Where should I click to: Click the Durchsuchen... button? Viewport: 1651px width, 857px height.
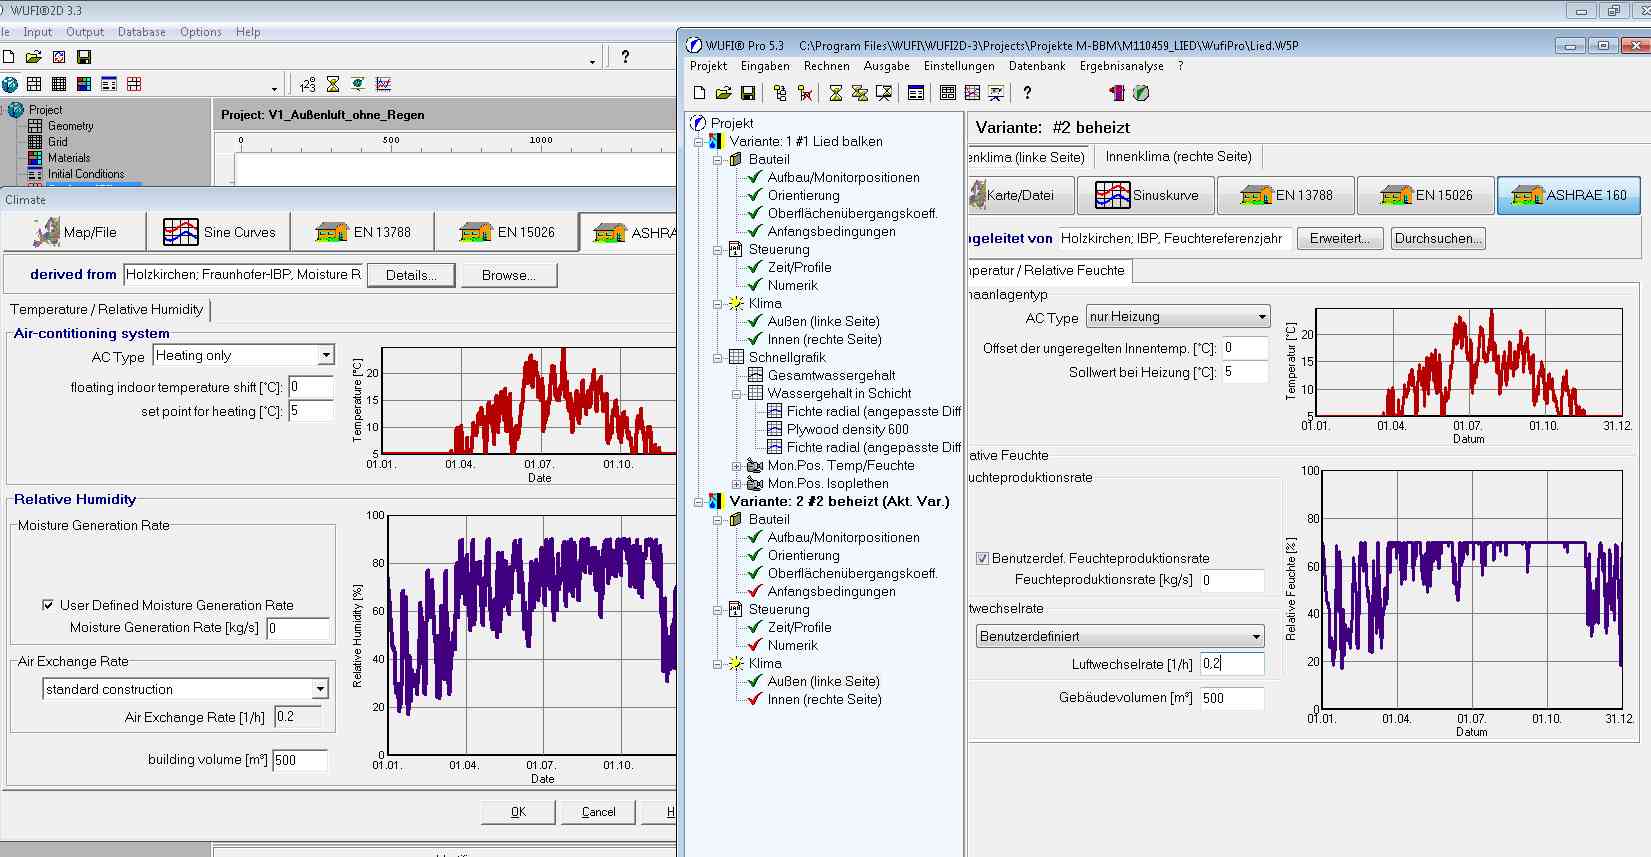pos(1437,238)
